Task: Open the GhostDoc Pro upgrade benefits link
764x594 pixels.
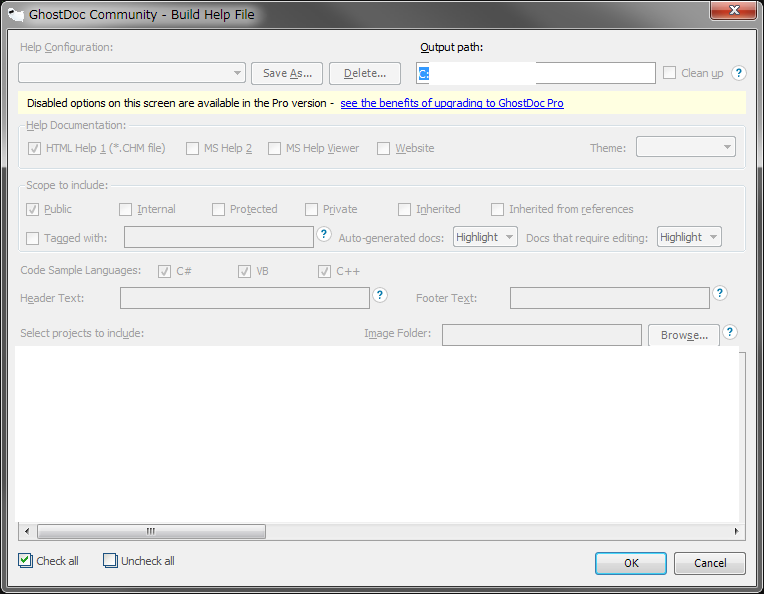Action: [452, 103]
